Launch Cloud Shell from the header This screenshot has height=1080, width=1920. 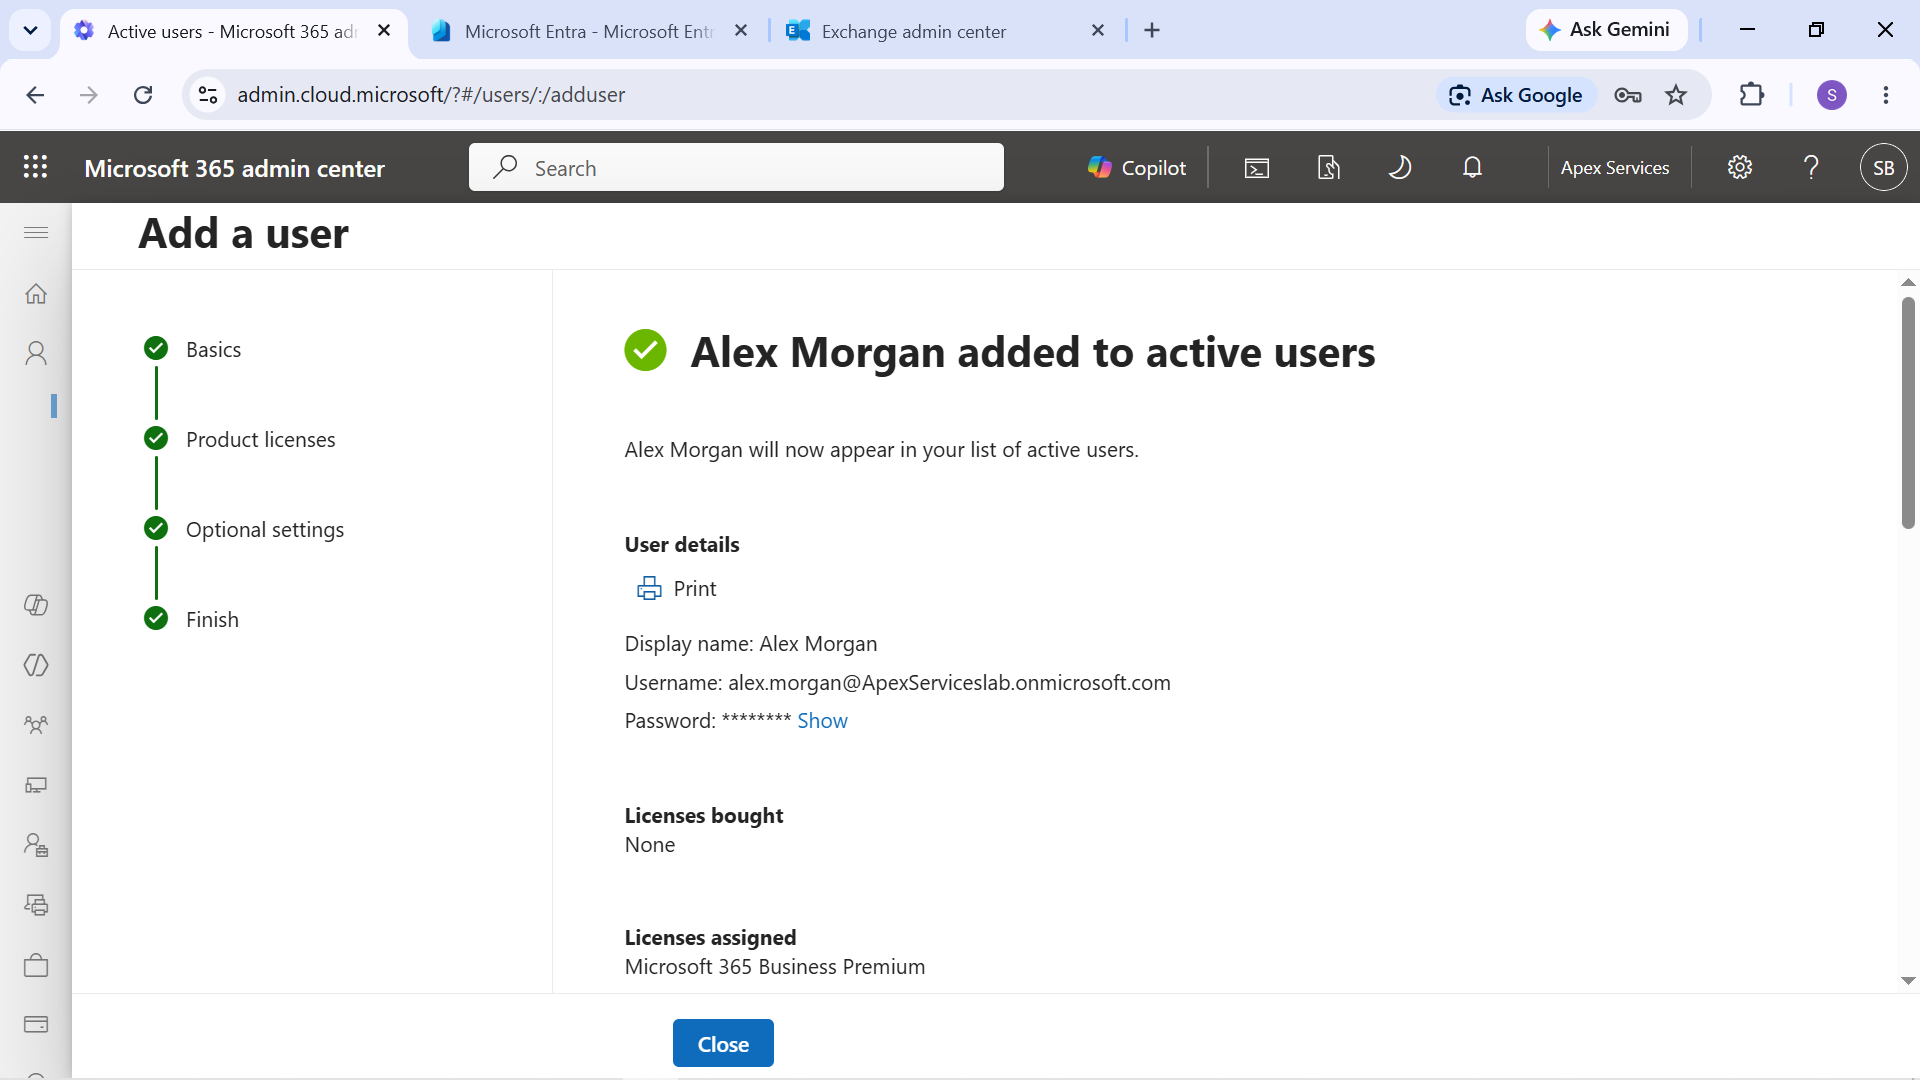(x=1257, y=168)
